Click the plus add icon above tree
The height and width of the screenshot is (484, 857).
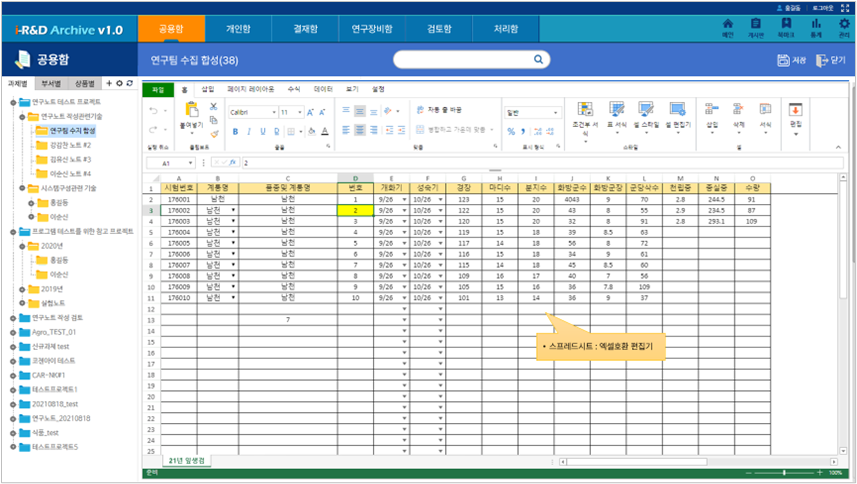(109, 83)
